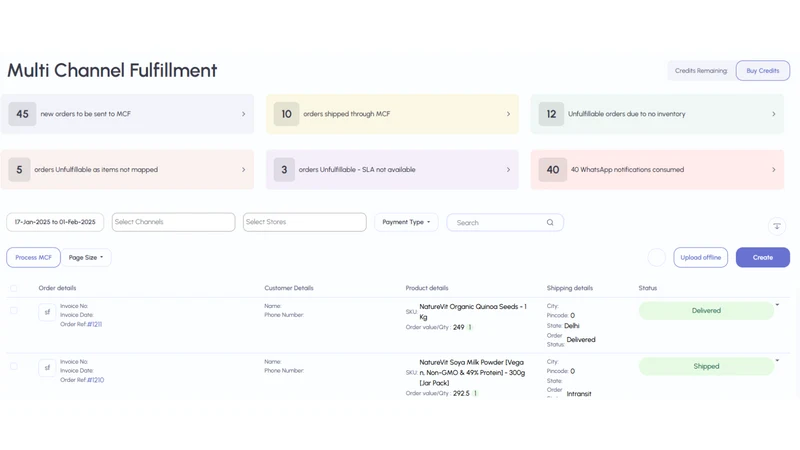800x450 pixels.
Task: Click the date range field 17-Jan-2025 to 01-Feb-2025
Action: [x=55, y=222]
